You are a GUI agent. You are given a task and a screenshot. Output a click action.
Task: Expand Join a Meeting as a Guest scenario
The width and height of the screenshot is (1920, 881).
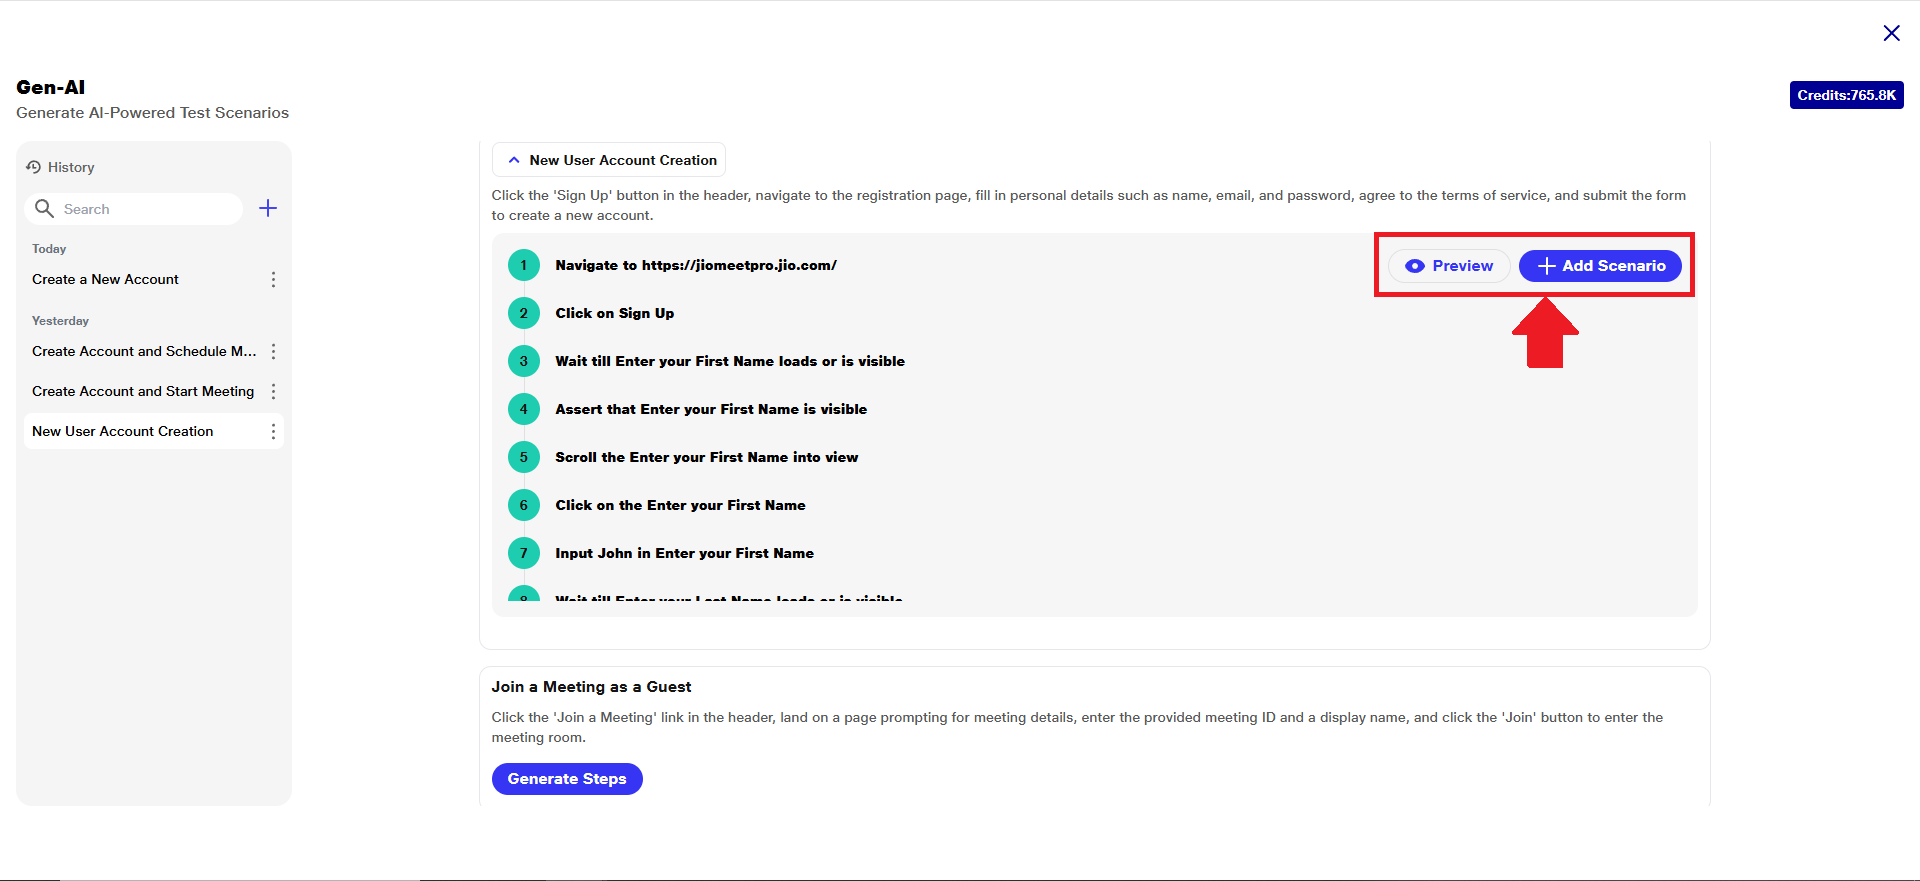(x=591, y=687)
